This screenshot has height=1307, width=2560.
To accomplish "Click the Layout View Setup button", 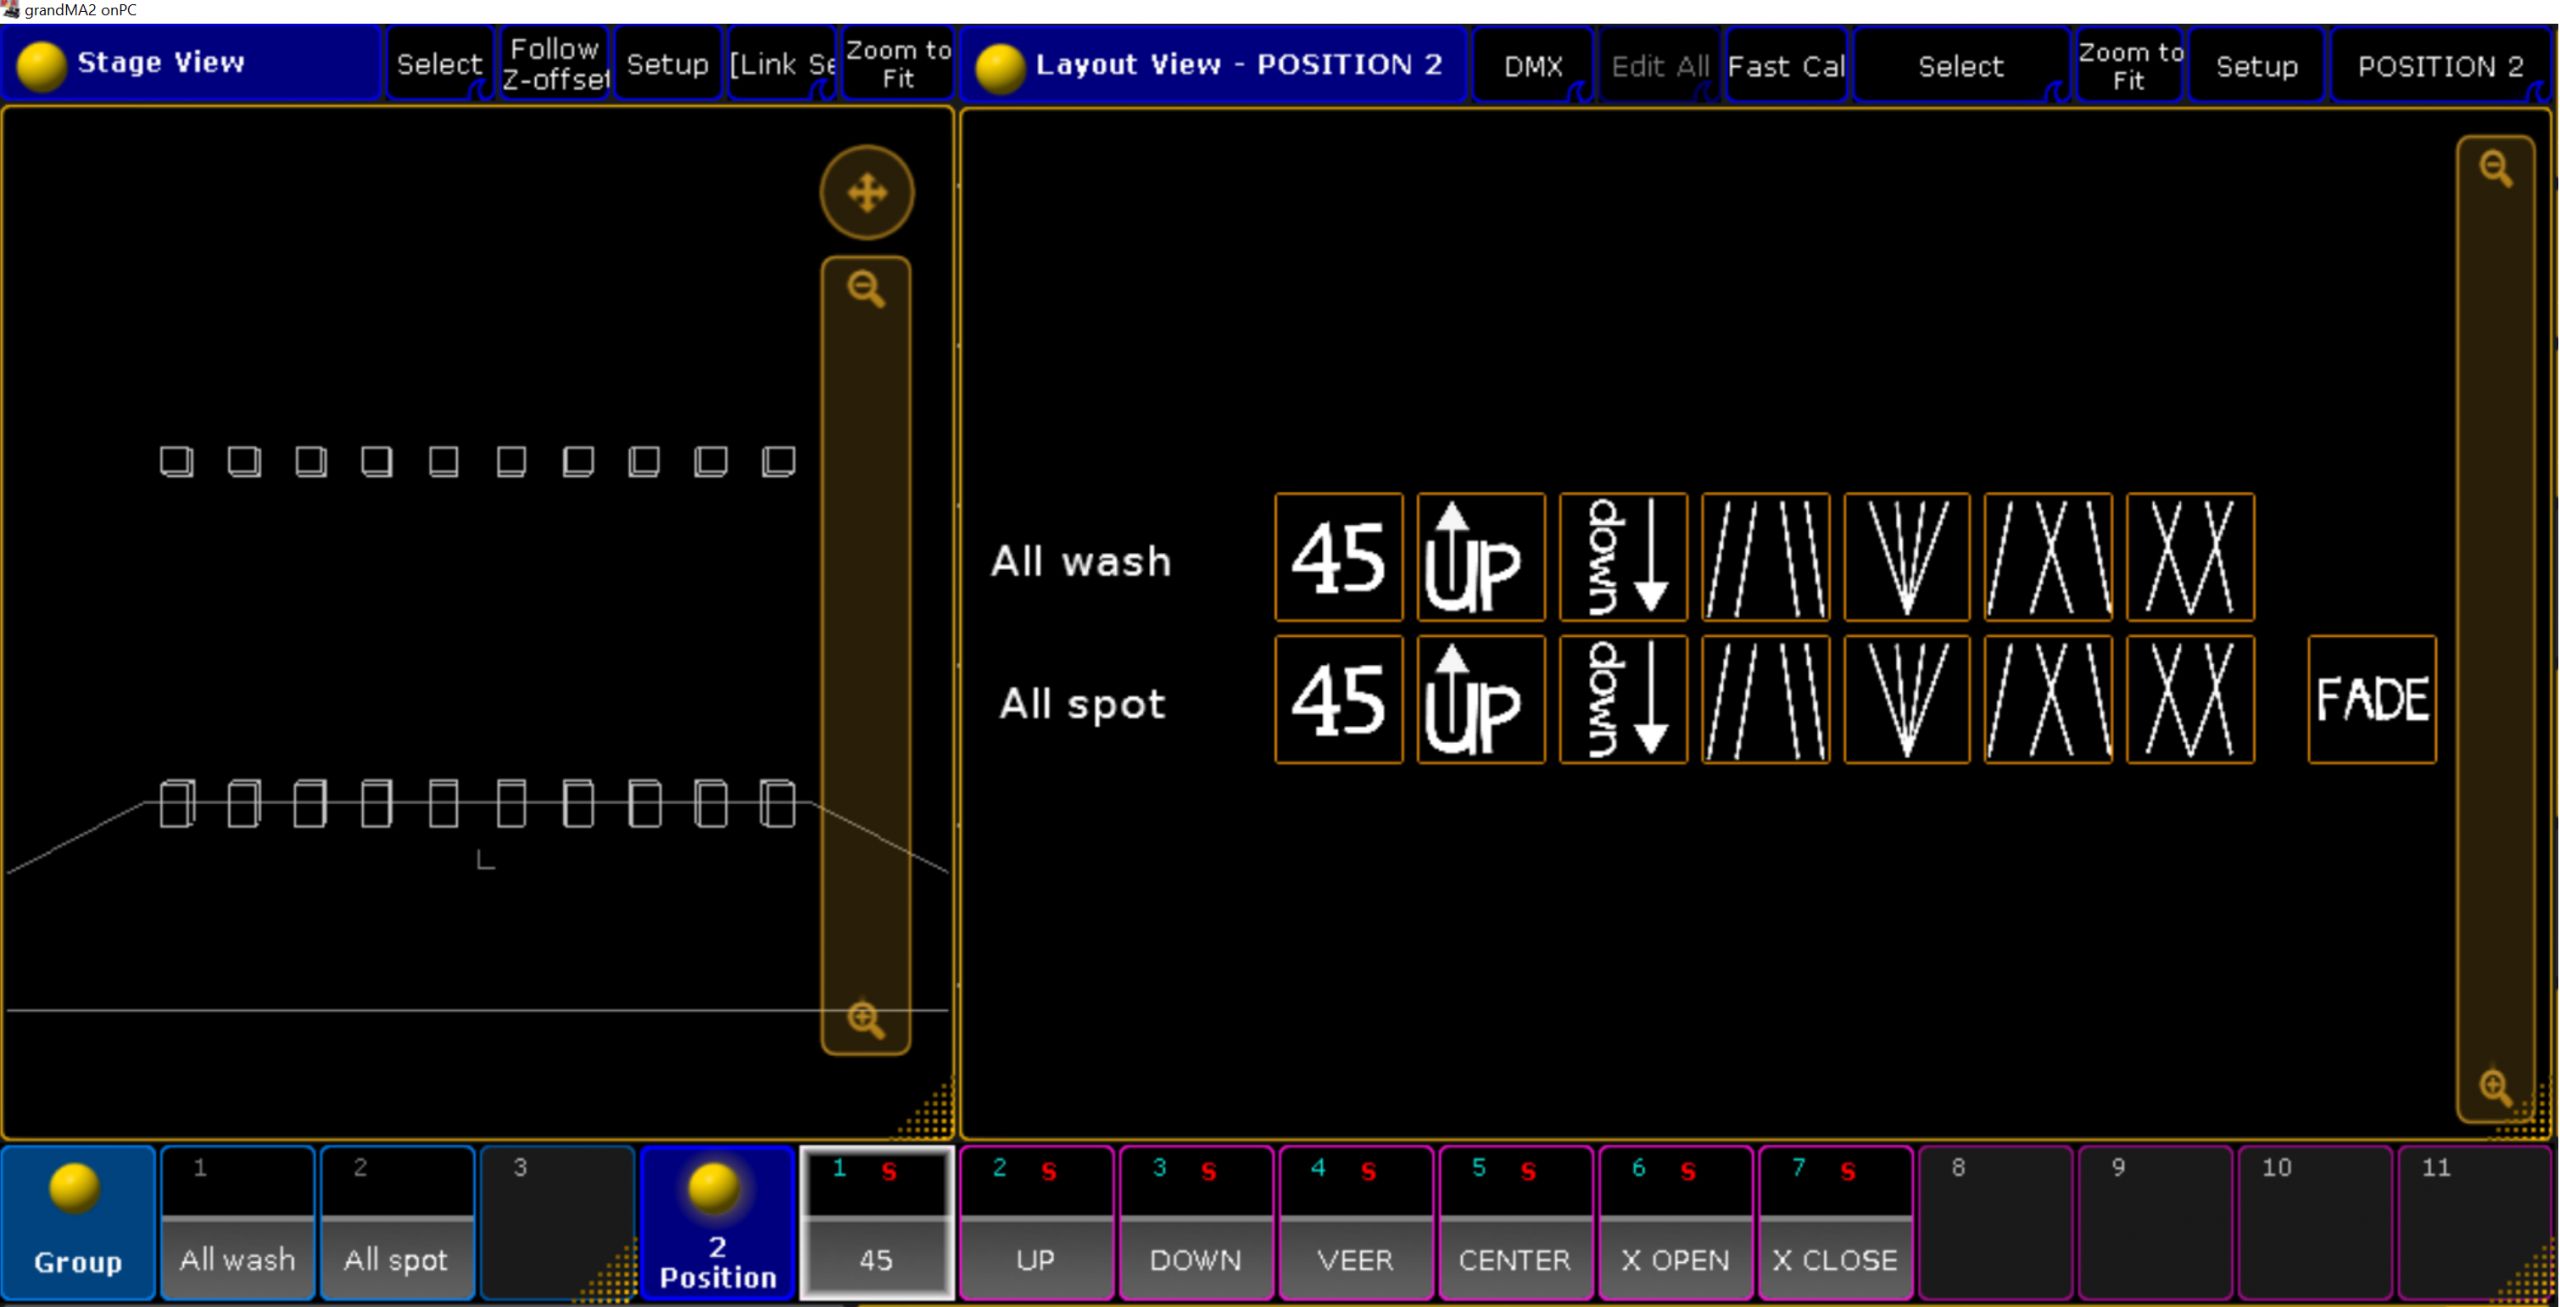I will pyautogui.click(x=2257, y=66).
